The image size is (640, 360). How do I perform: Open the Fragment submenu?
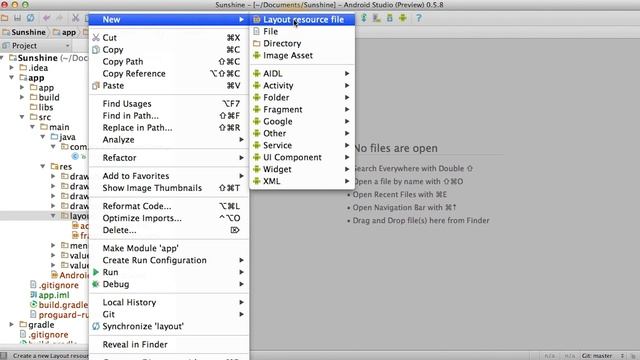click(x=302, y=109)
